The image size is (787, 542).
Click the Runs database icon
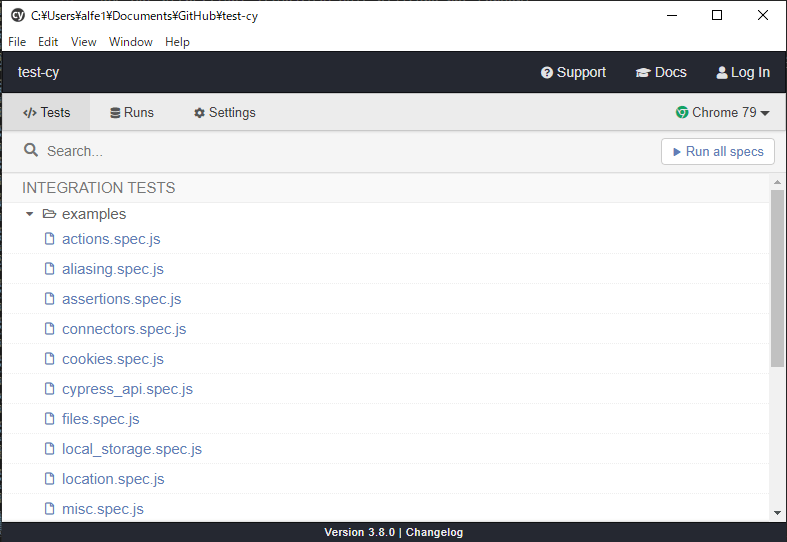coord(115,113)
